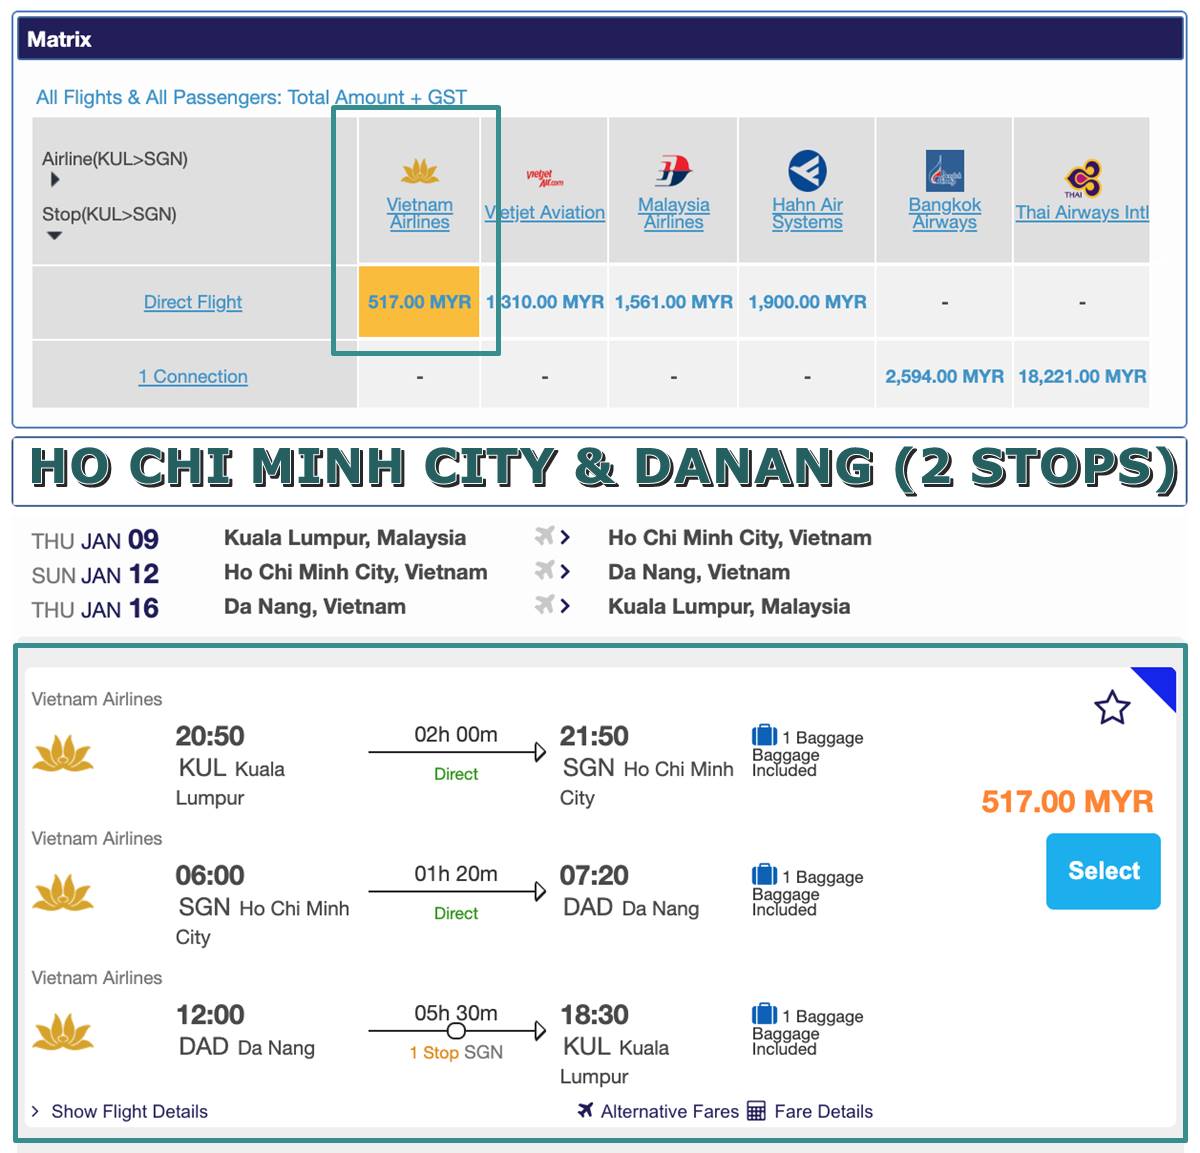Choose the highlighted 517.00 MYR matrix fare

419,302
